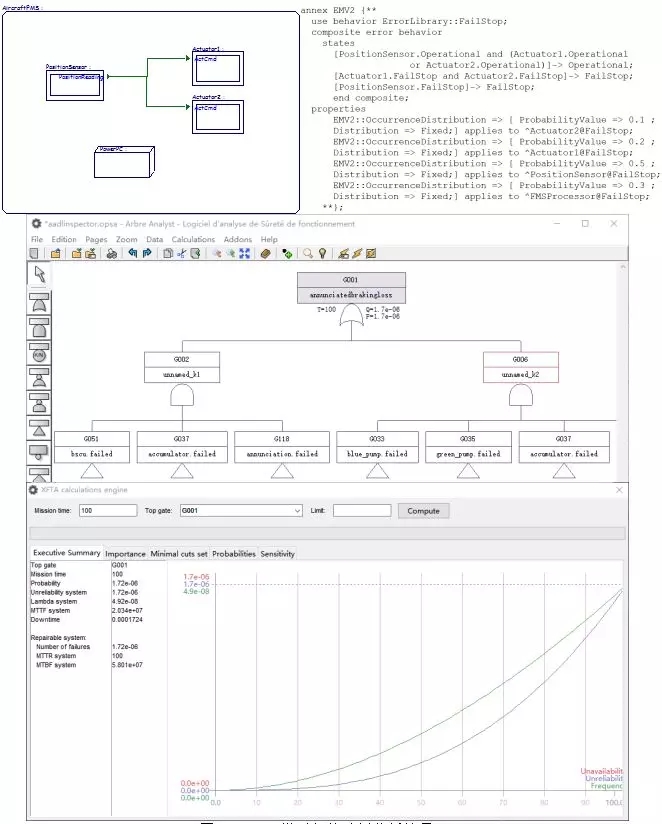Select the G051 bscu.failed event box
The image size is (662, 824).
pyautogui.click(x=92, y=447)
